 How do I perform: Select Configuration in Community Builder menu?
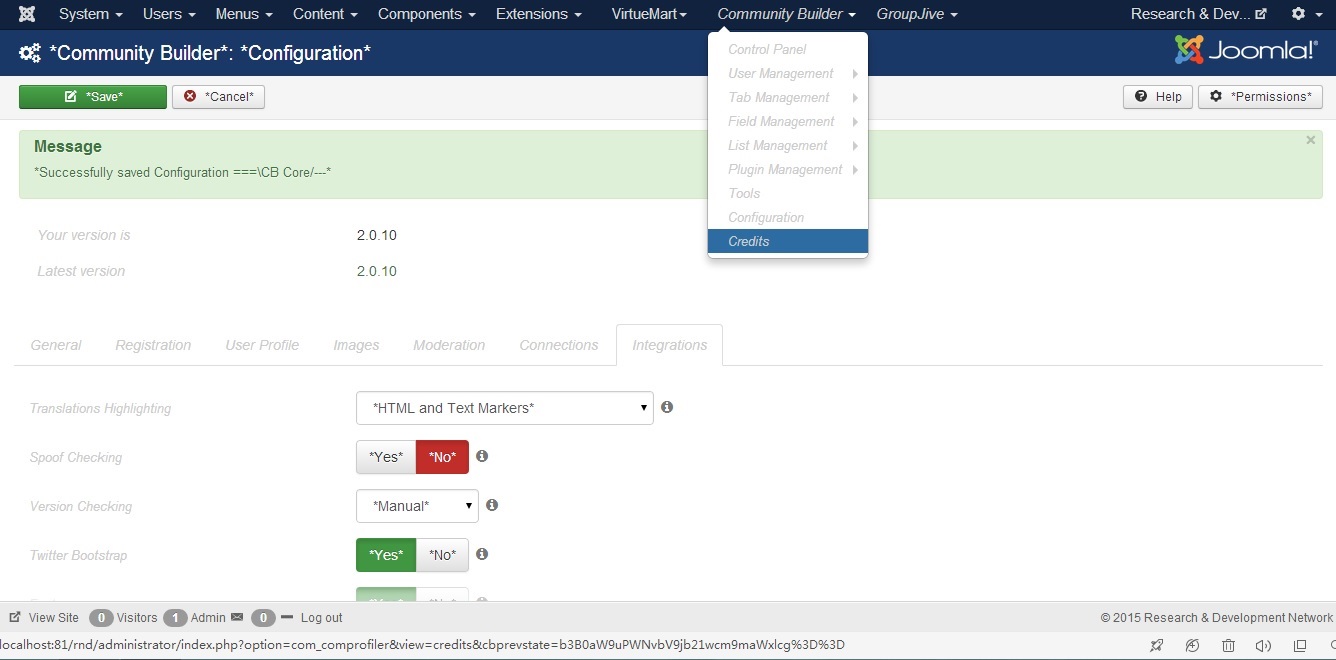(x=788, y=217)
